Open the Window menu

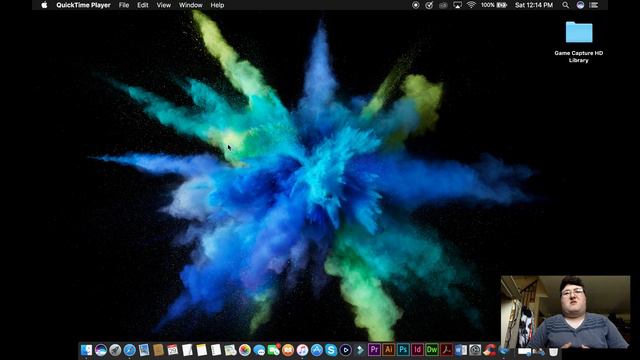click(191, 5)
